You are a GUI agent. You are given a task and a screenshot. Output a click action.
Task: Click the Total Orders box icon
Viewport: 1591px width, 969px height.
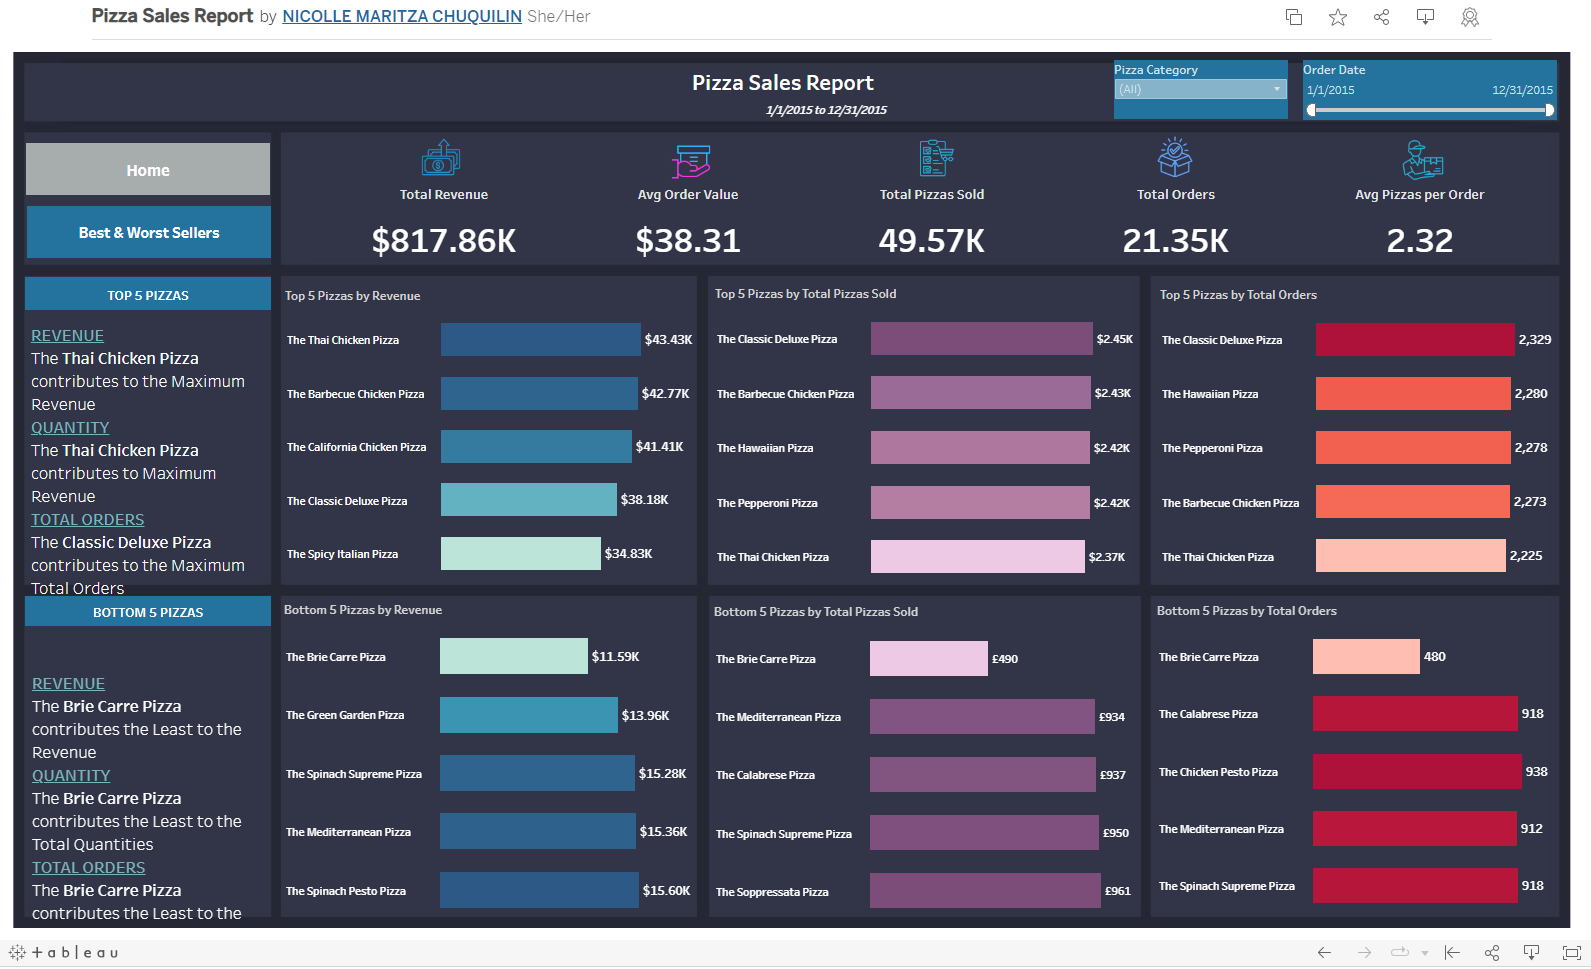(x=1175, y=157)
